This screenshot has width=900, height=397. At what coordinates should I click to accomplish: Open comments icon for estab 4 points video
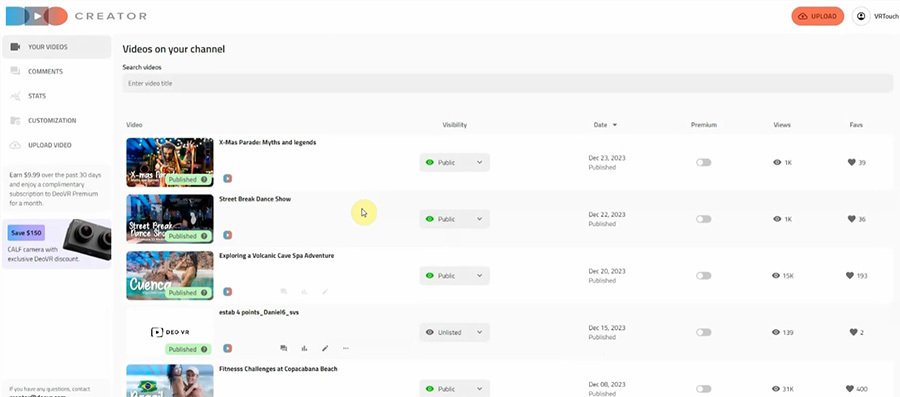point(284,348)
